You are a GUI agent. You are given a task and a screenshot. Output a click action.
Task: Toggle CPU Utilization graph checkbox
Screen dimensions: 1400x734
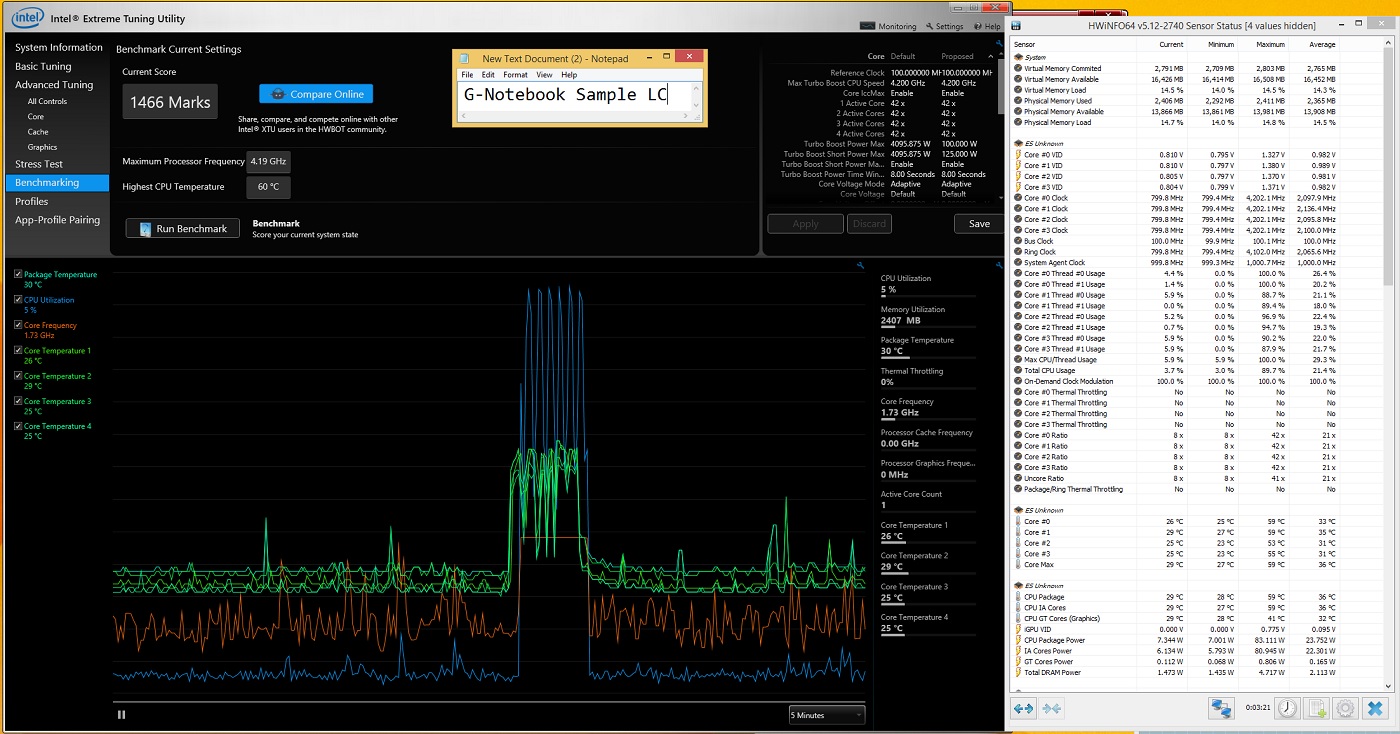coord(18,299)
